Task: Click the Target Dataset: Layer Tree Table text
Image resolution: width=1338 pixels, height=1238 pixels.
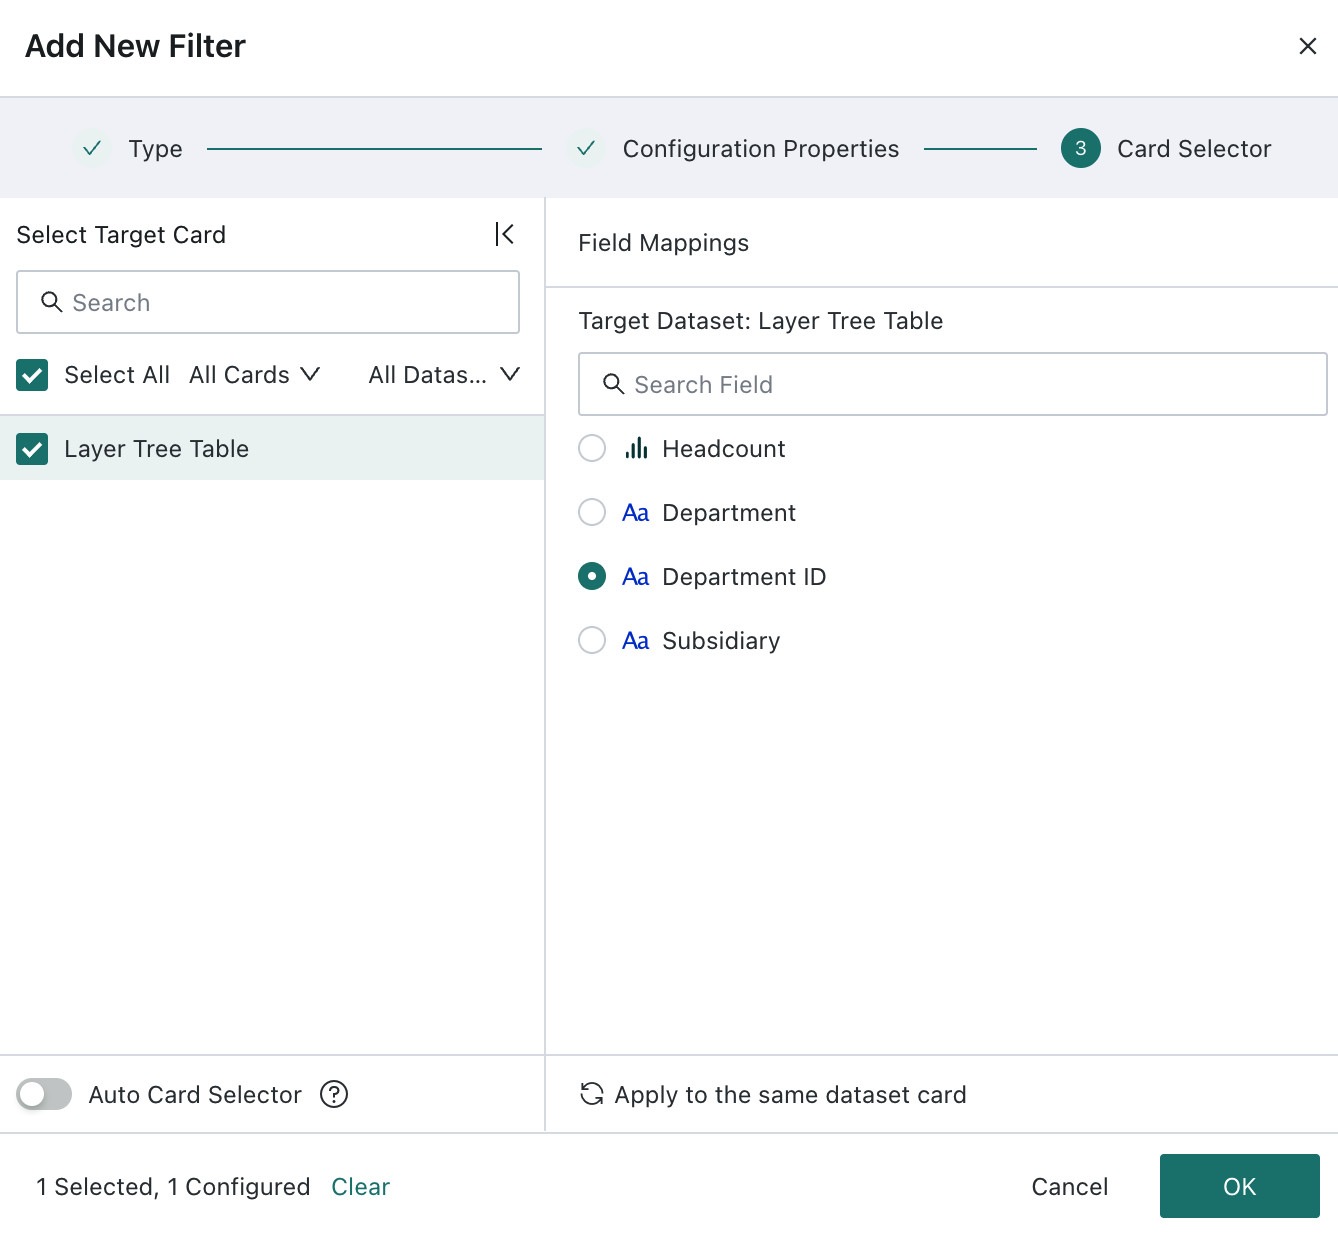Action: click(761, 321)
